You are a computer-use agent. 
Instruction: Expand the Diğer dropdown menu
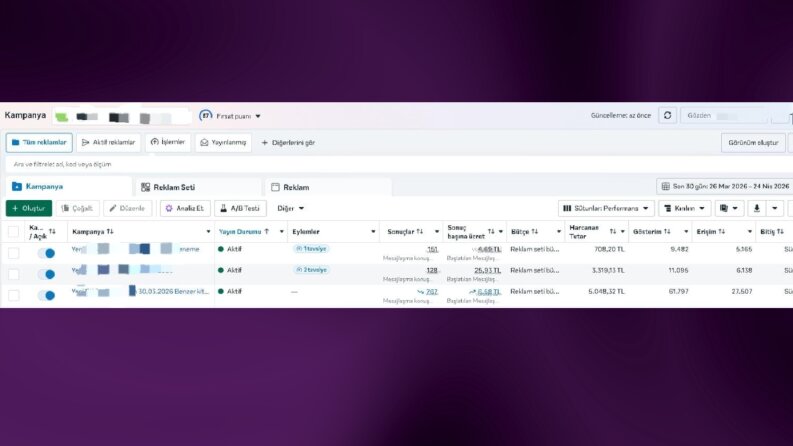point(290,208)
